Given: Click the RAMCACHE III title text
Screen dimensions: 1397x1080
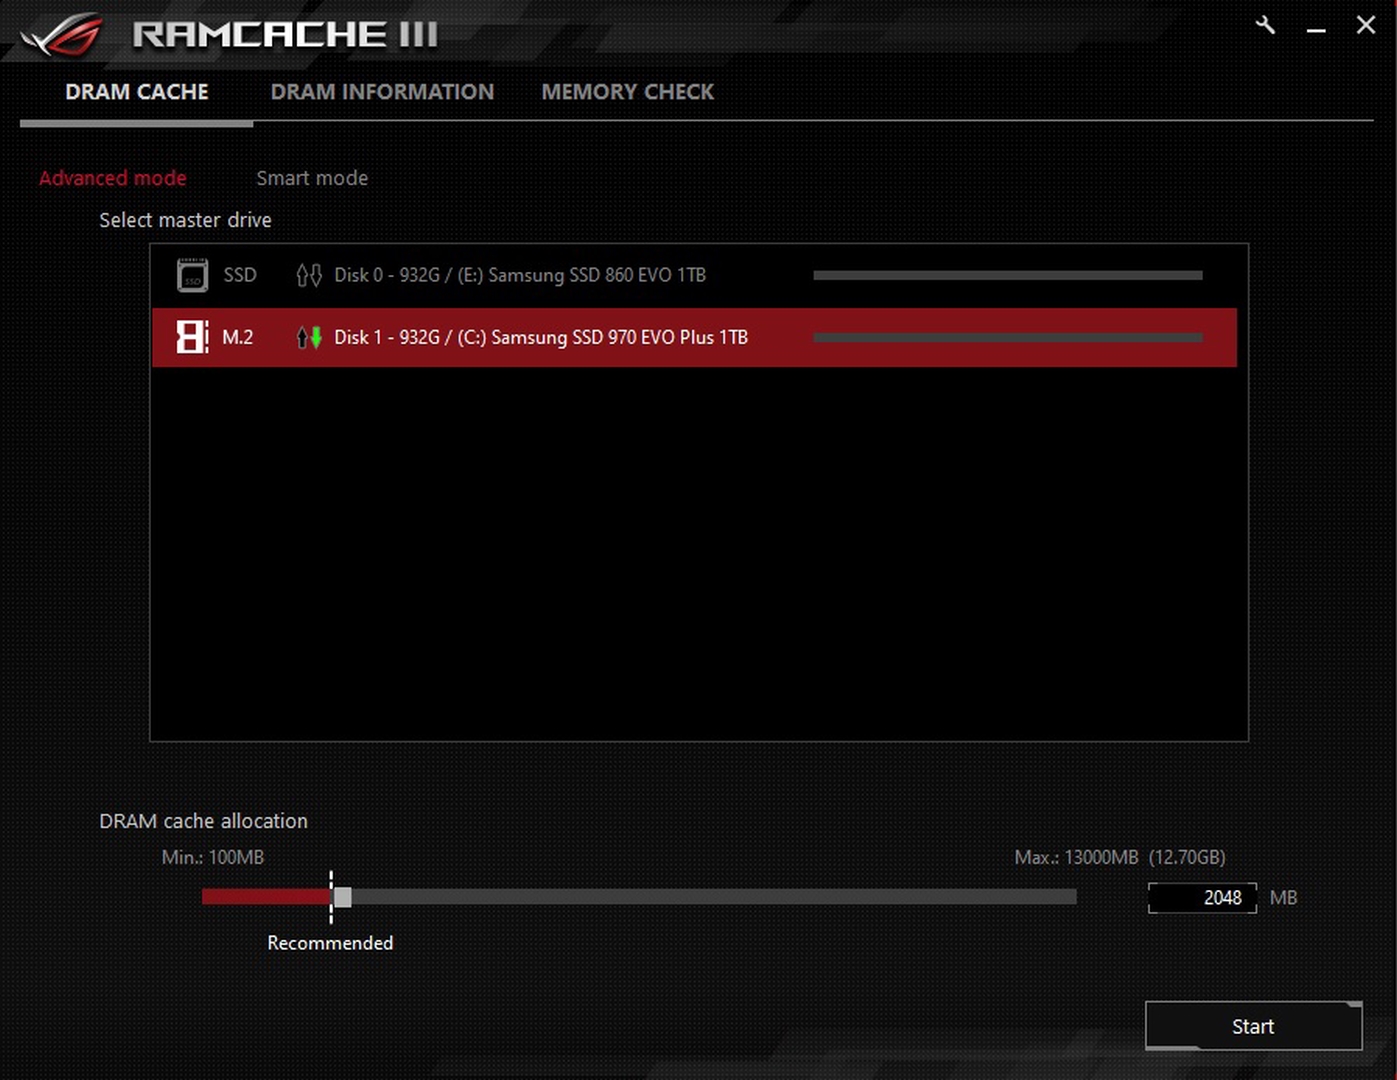Looking at the screenshot, I should pyautogui.click(x=285, y=34).
